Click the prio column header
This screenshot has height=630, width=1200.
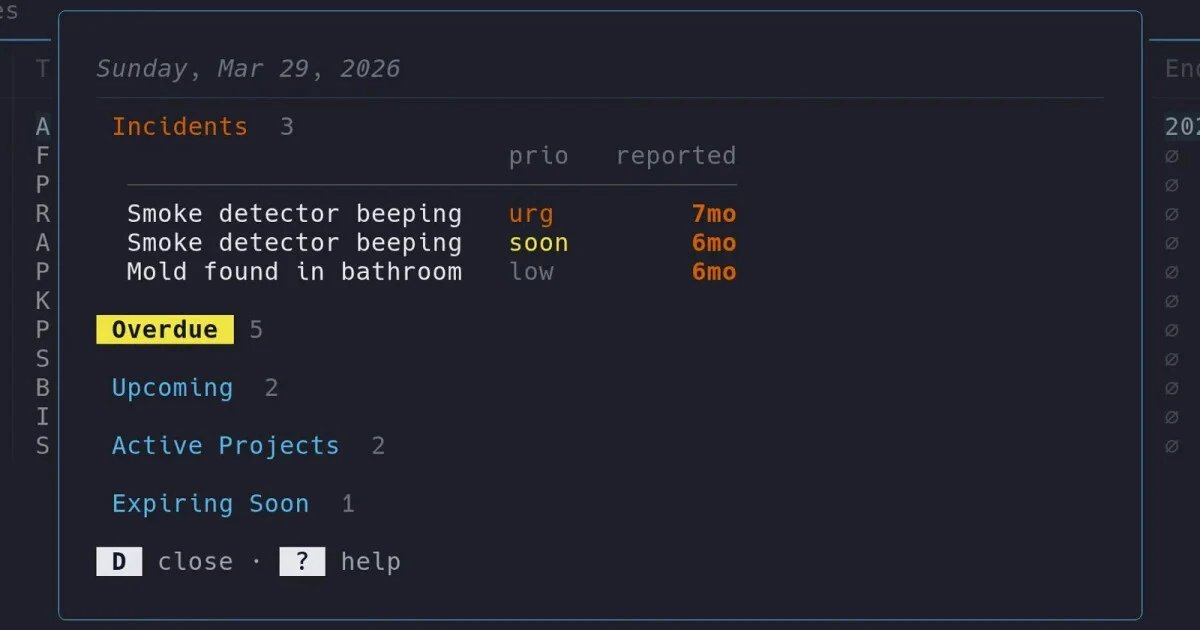[x=539, y=156]
